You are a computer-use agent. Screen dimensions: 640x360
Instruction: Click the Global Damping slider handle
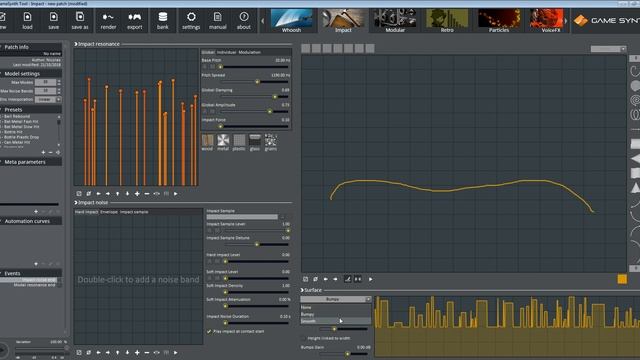(275, 97)
